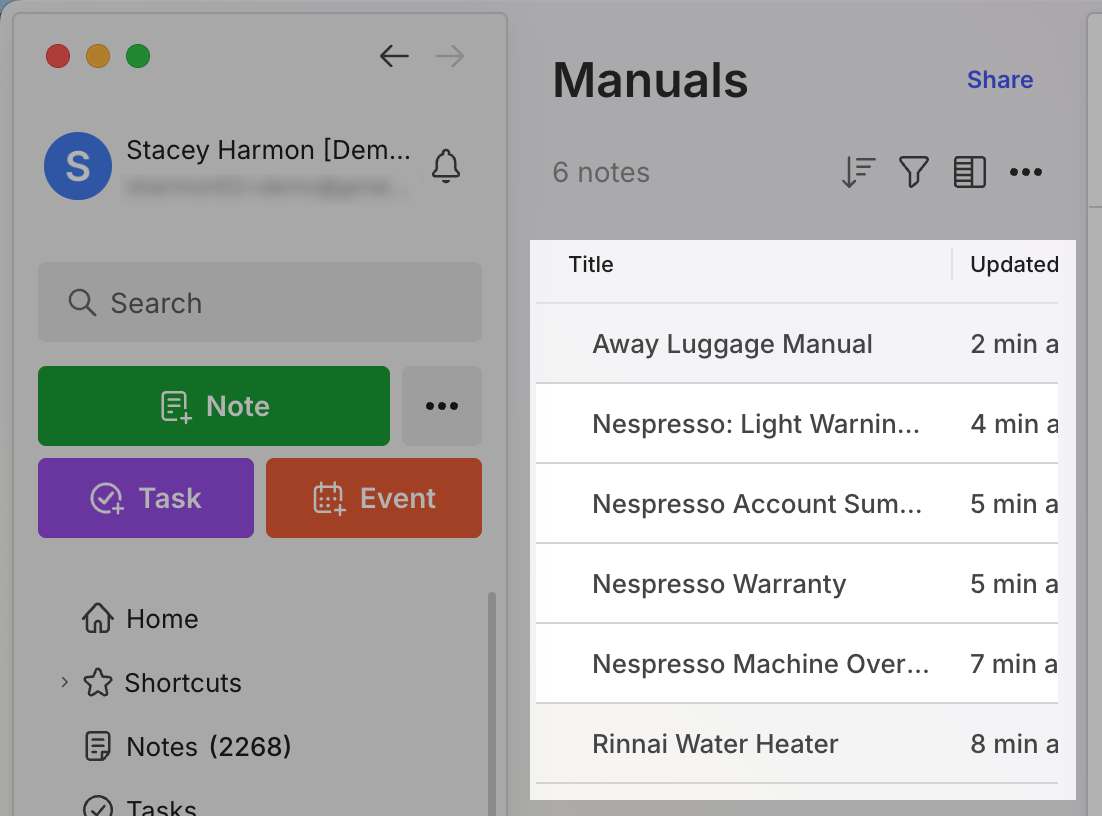This screenshot has width=1102, height=816.
Task: Click the Home house icon
Action: pos(98,619)
